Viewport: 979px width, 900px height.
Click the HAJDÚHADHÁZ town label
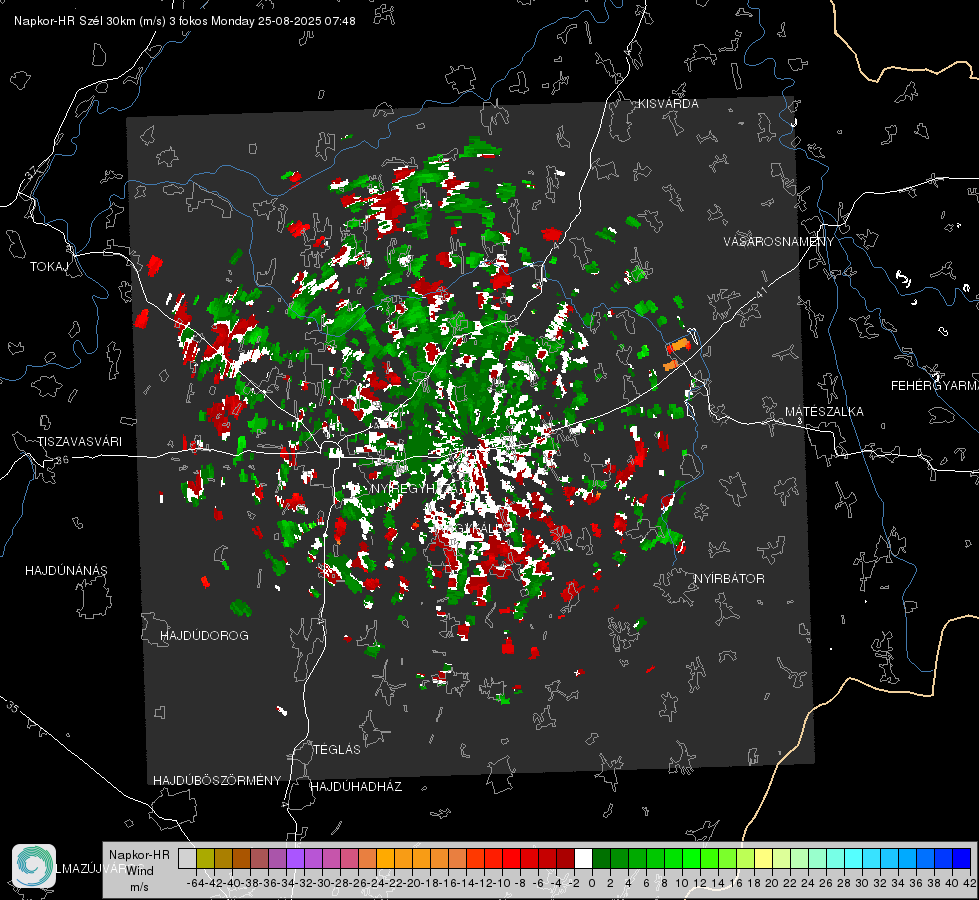click(356, 786)
